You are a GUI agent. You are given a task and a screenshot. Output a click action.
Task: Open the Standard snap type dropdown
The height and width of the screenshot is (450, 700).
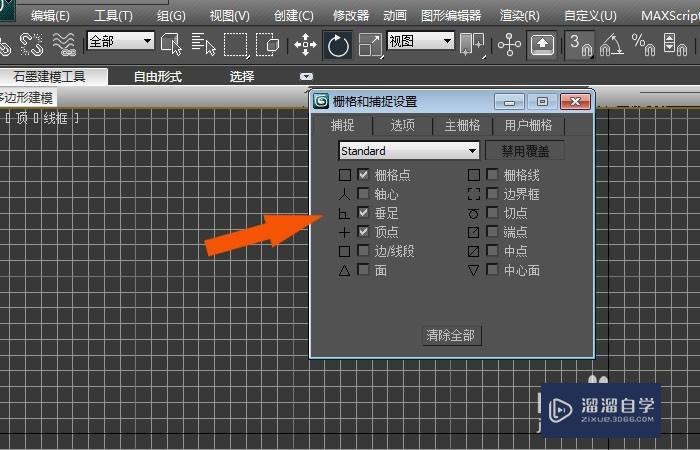pyautogui.click(x=409, y=151)
